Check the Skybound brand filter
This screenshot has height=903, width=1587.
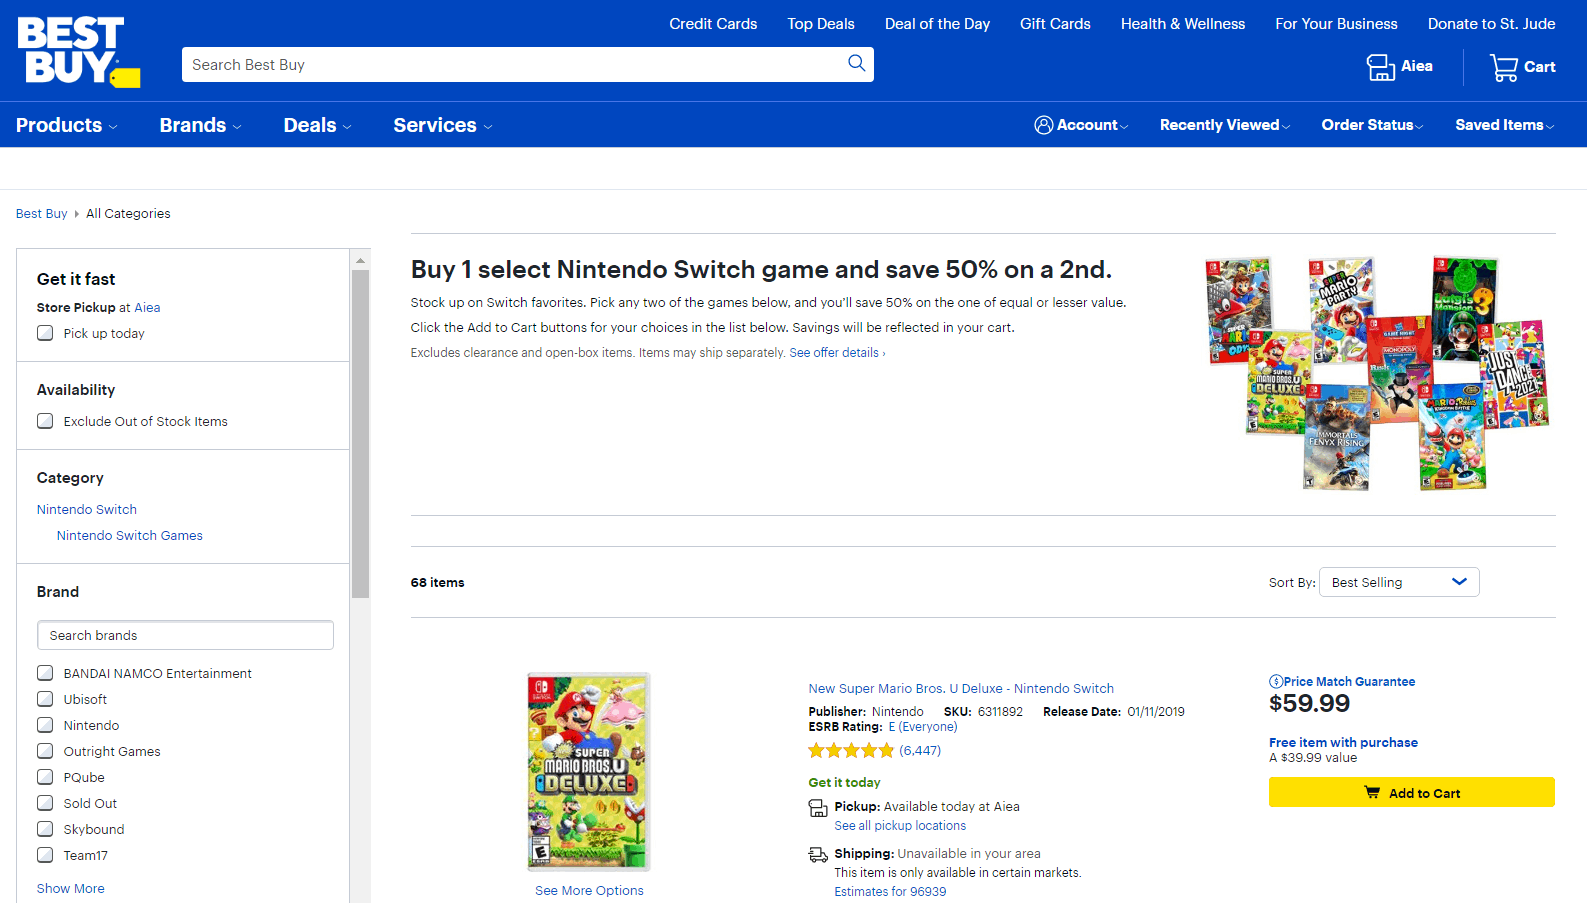(x=45, y=829)
